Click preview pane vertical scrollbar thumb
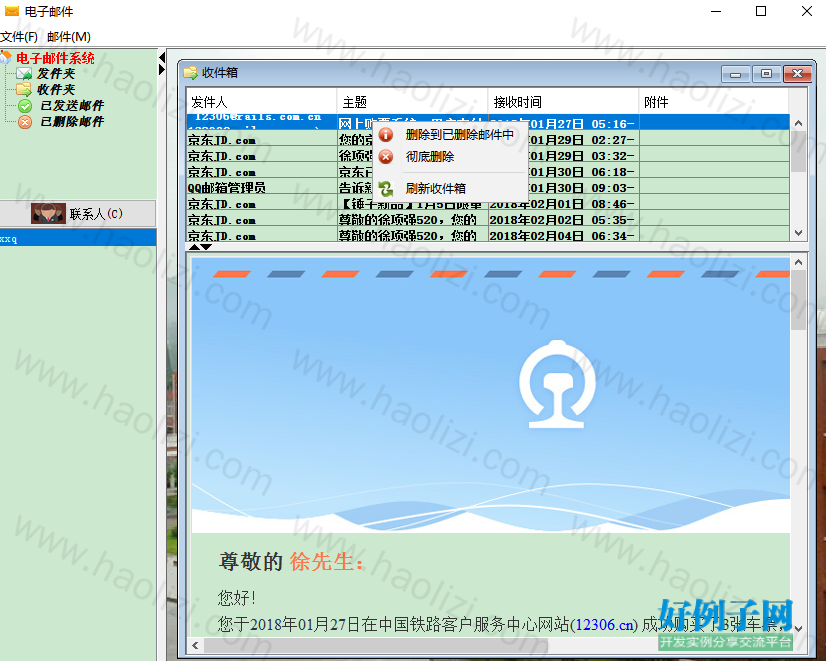The width and height of the screenshot is (826, 661). point(798,300)
